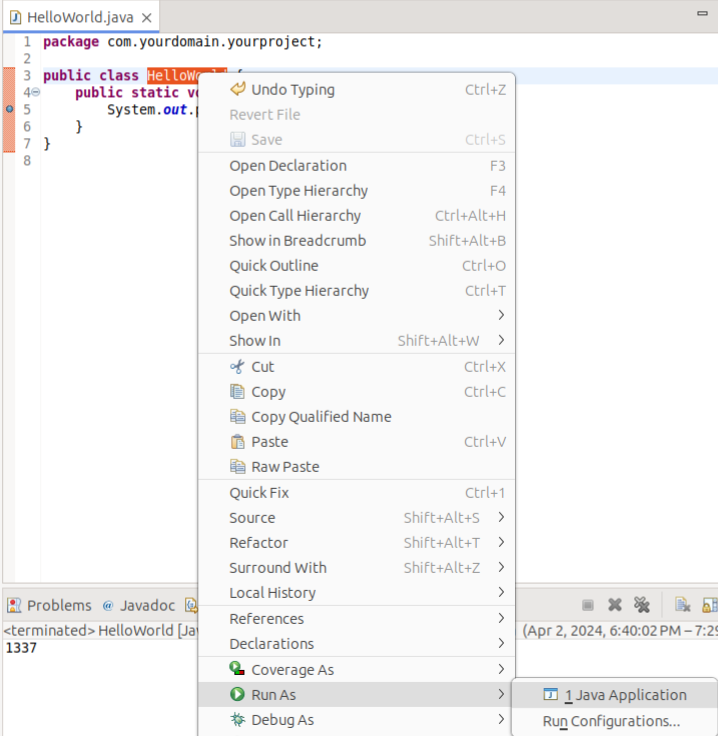Click the Clear Console icon
The width and height of the screenshot is (718, 736).
coord(682,605)
